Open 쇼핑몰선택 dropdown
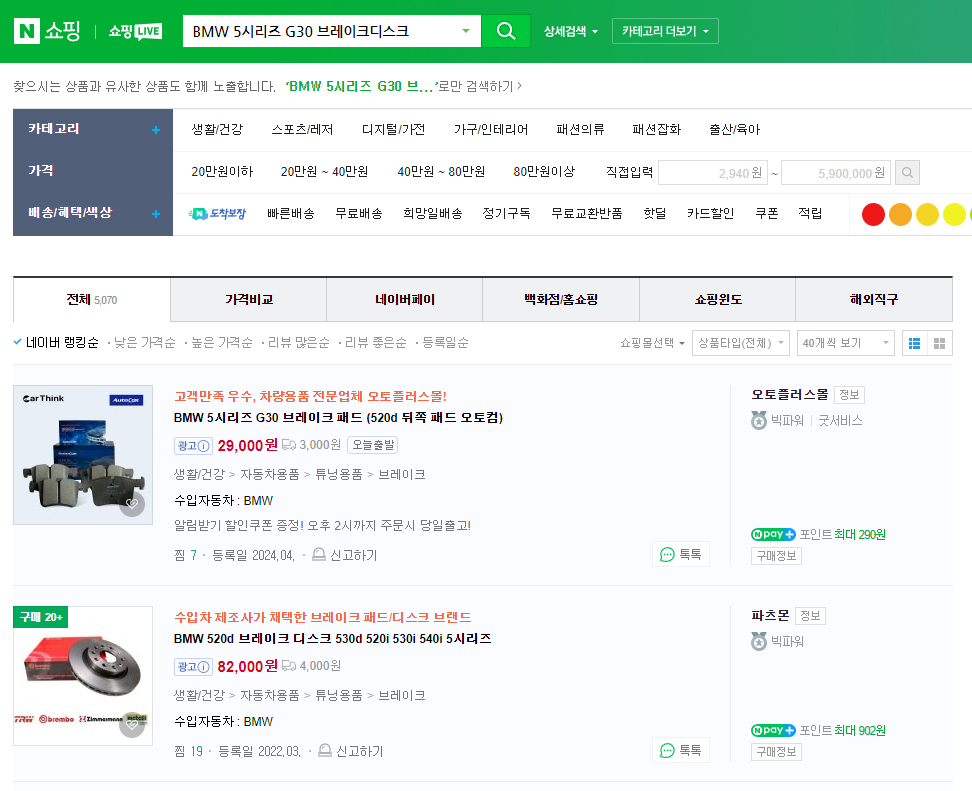 tap(652, 343)
